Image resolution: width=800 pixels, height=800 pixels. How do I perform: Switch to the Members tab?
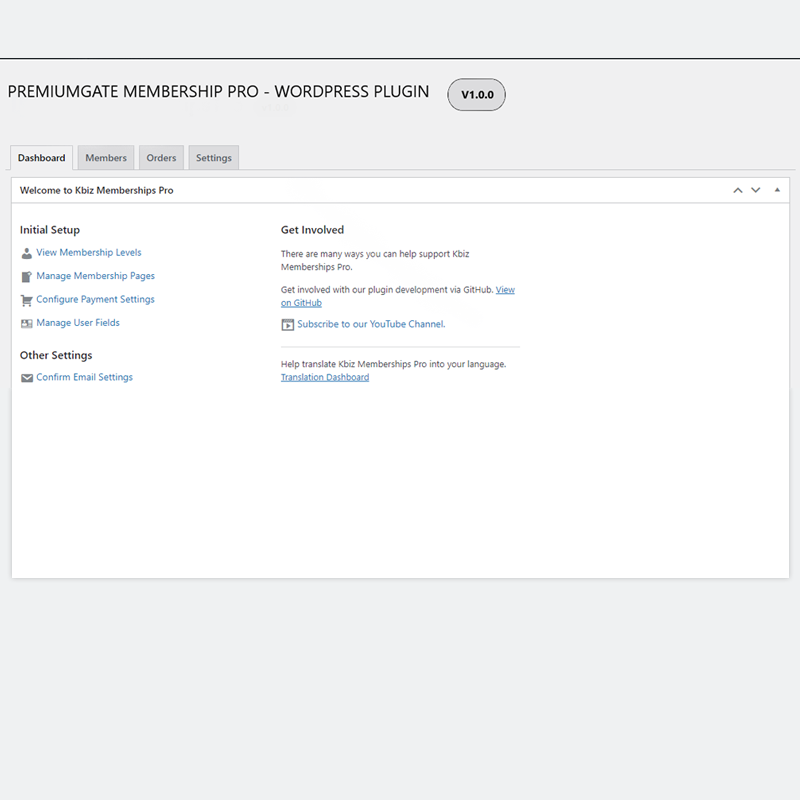pos(106,158)
